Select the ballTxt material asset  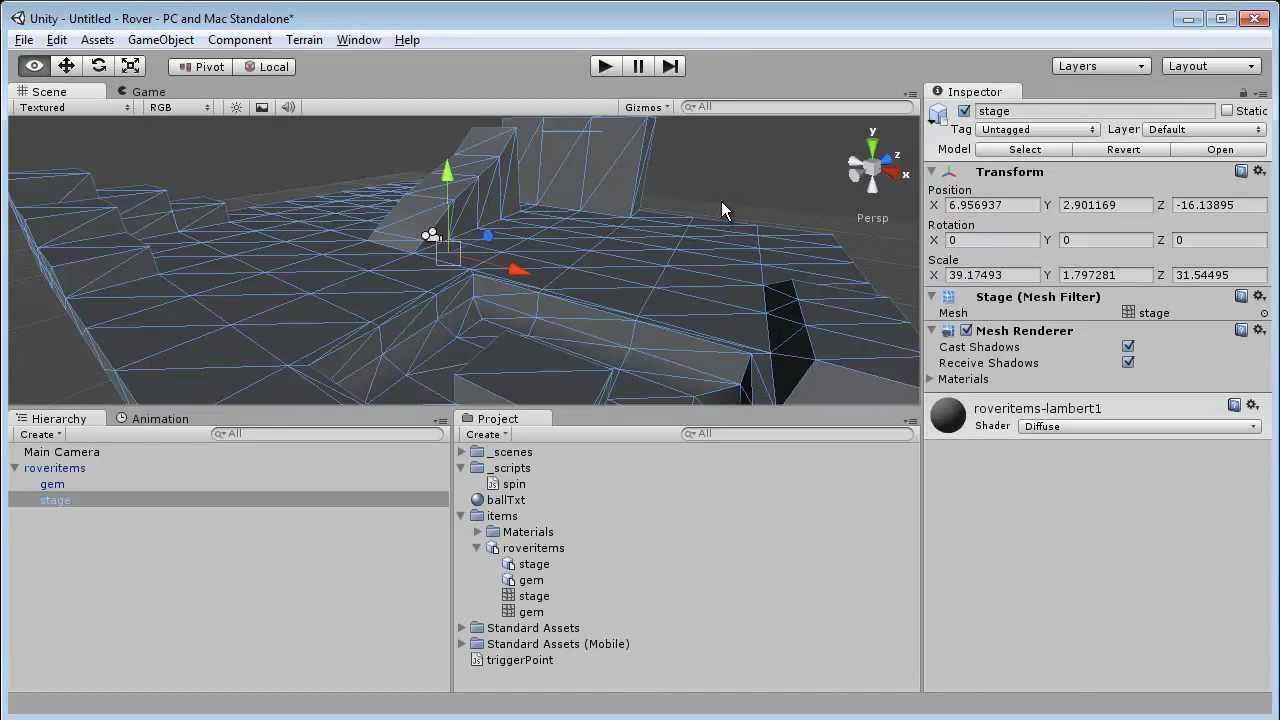[x=506, y=500]
